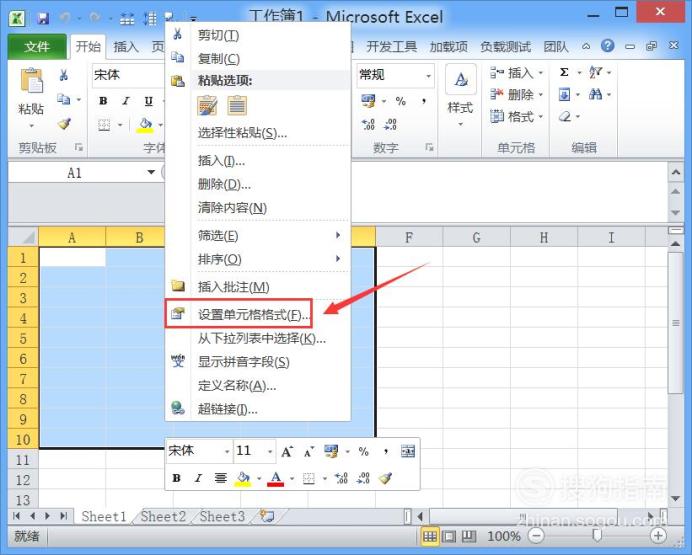
Task: Click the large Paste clipboard icon in the ribbon
Action: [31, 81]
